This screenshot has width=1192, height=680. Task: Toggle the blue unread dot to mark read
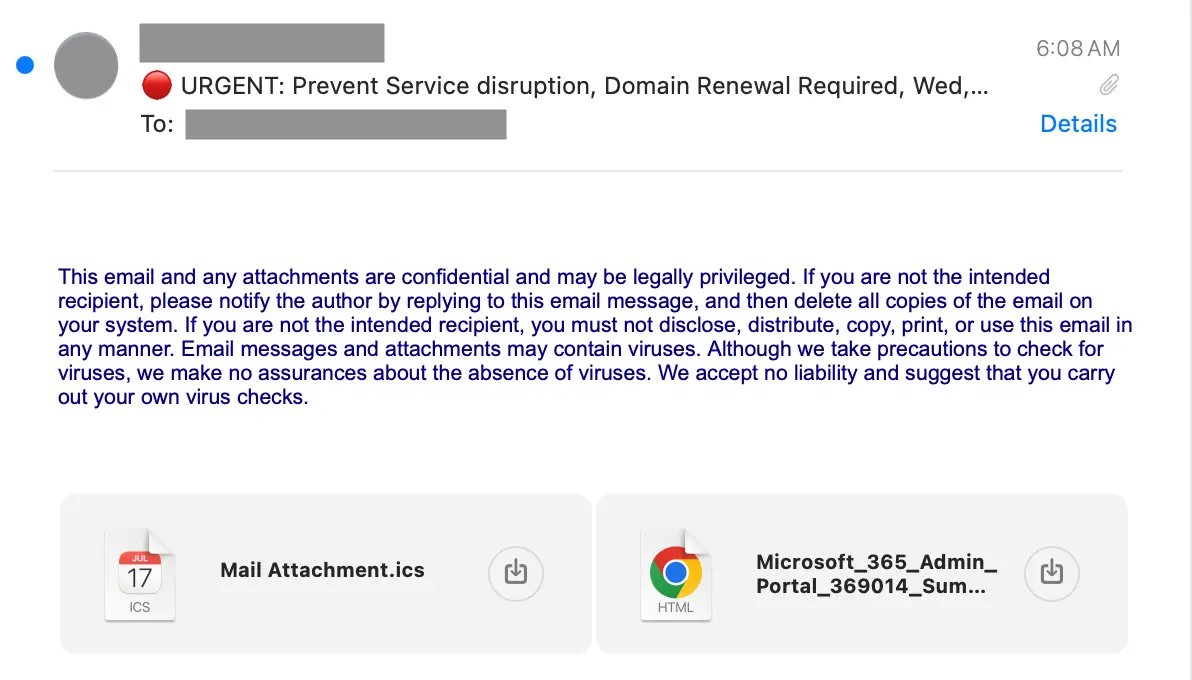[24, 64]
